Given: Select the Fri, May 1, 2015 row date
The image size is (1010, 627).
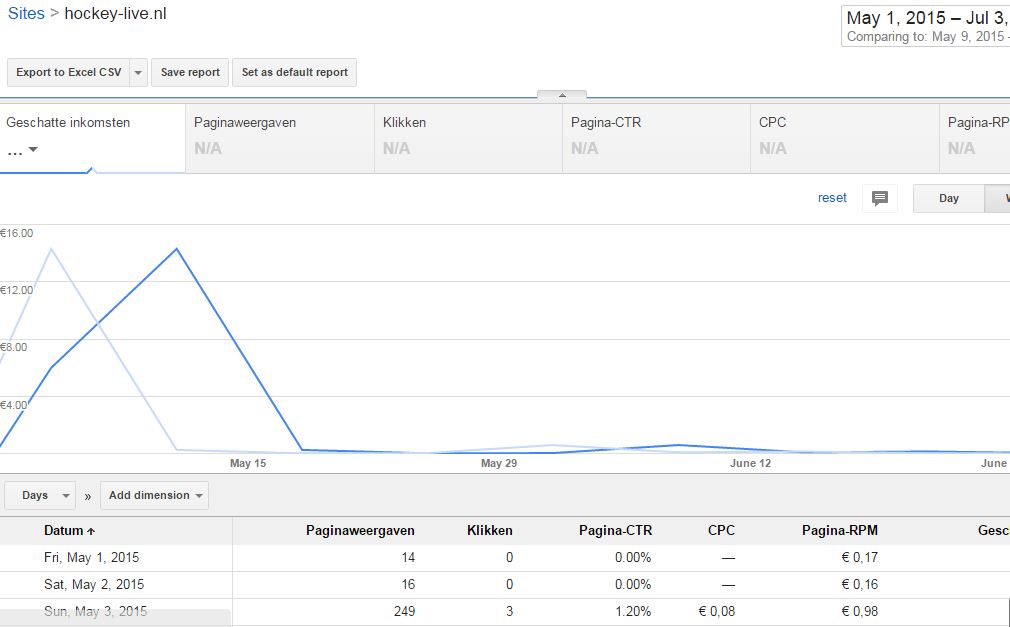Looking at the screenshot, I should (91, 557).
